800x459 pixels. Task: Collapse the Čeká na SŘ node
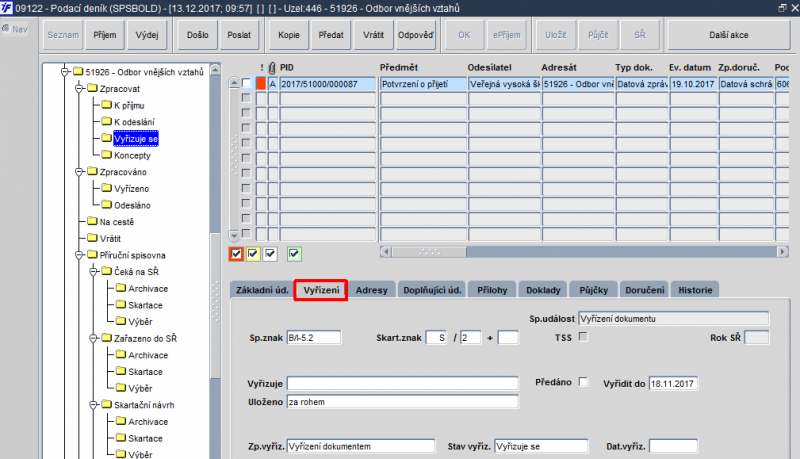tap(93, 272)
